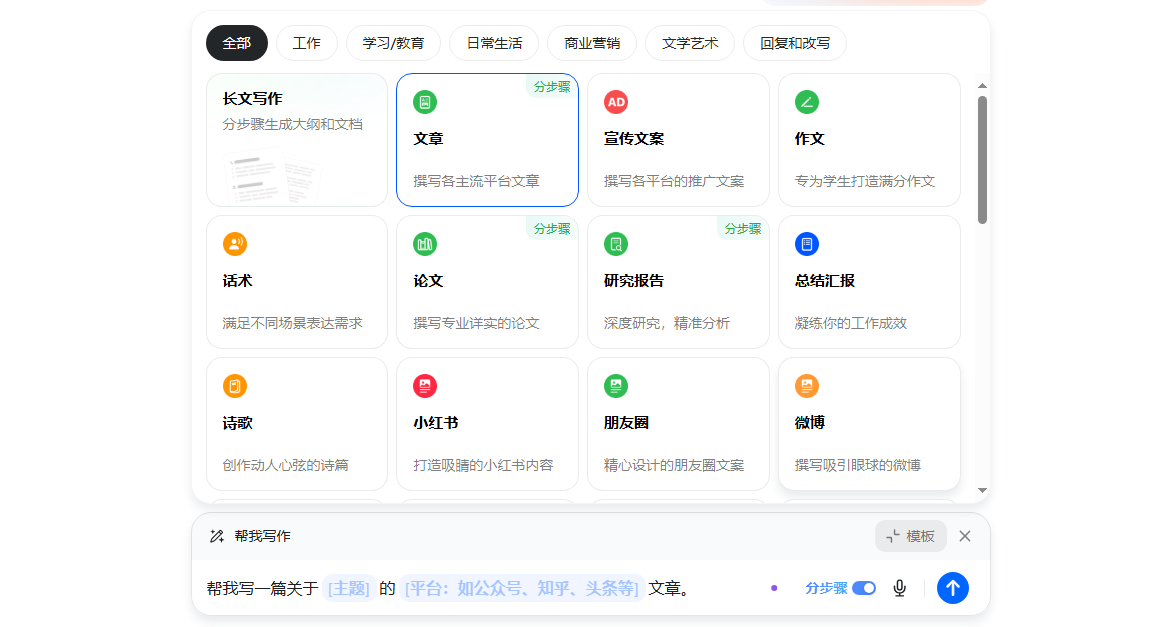Viewport: 1171px width, 627px height.
Task: Toggle the 分步骤 switch off
Action: pyautogui.click(x=864, y=588)
